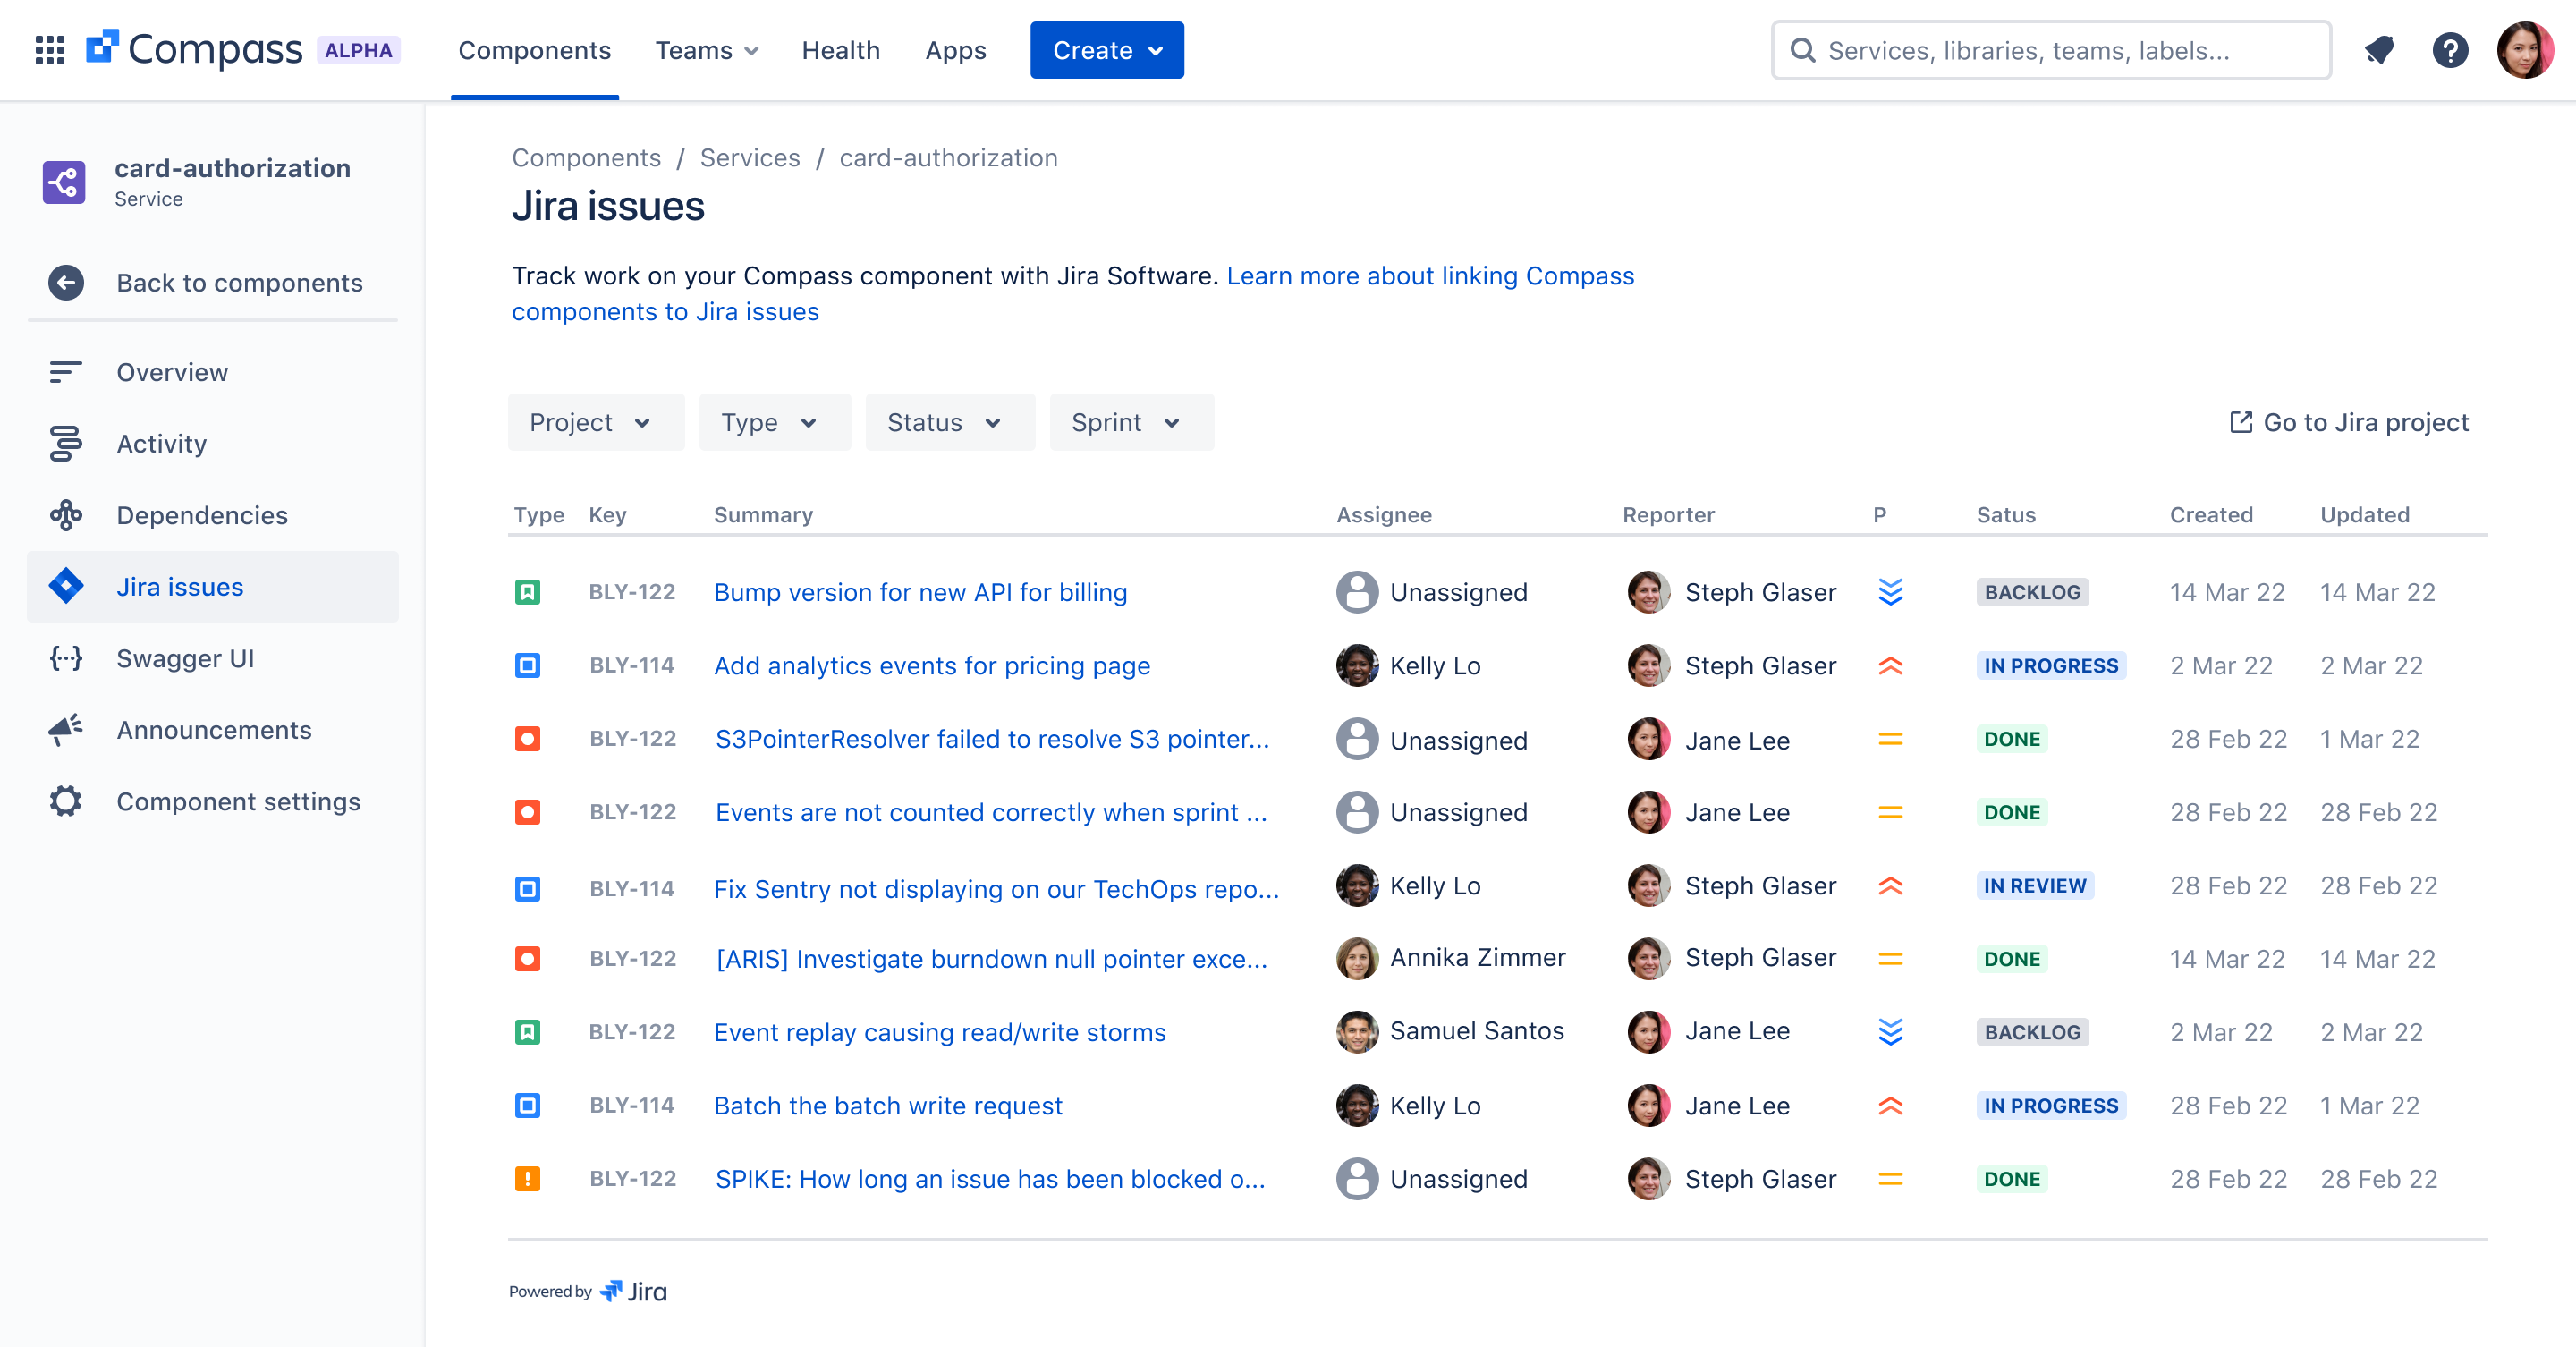
Task: Open the notifications bell icon
Action: (x=2379, y=50)
